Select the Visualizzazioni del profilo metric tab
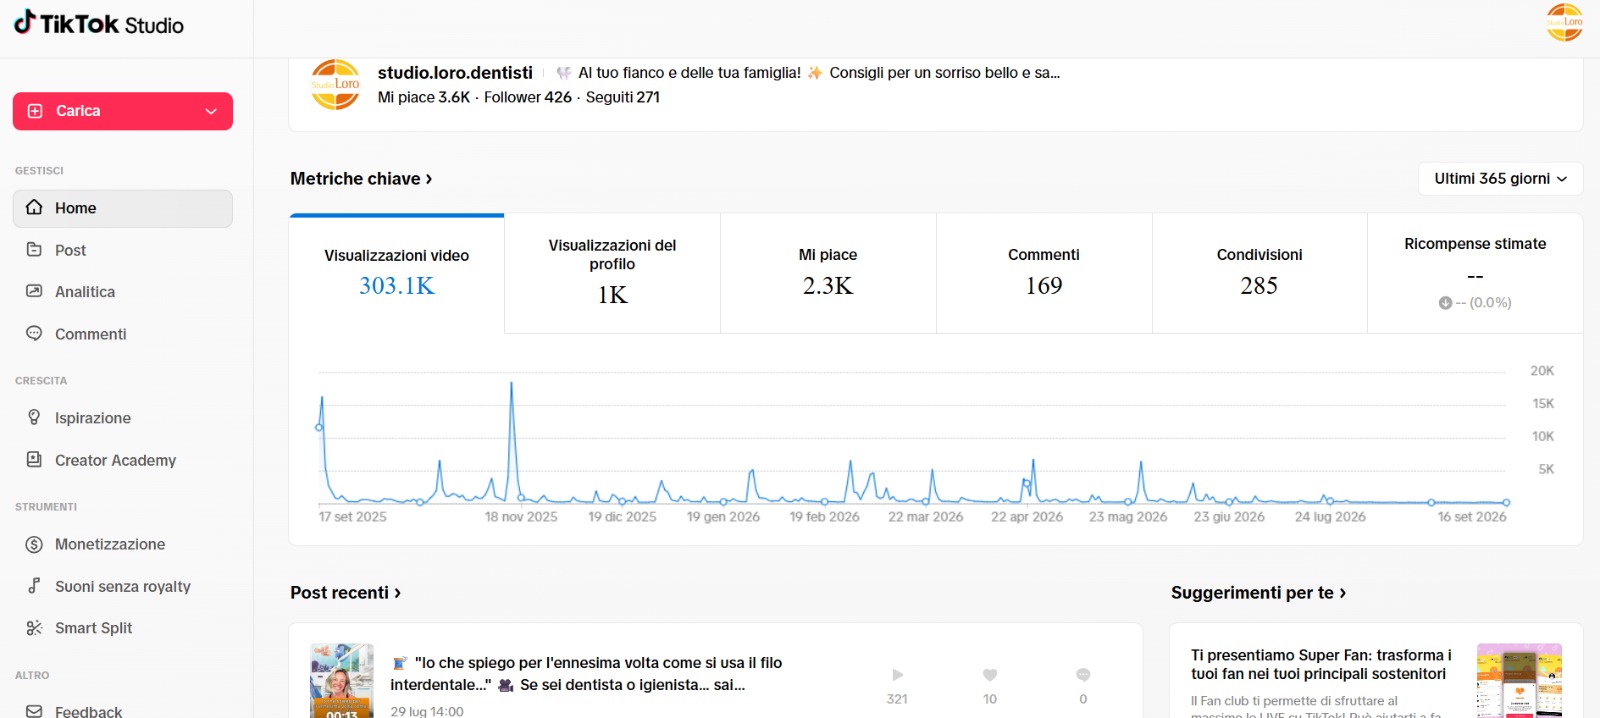1600x718 pixels. (612, 273)
